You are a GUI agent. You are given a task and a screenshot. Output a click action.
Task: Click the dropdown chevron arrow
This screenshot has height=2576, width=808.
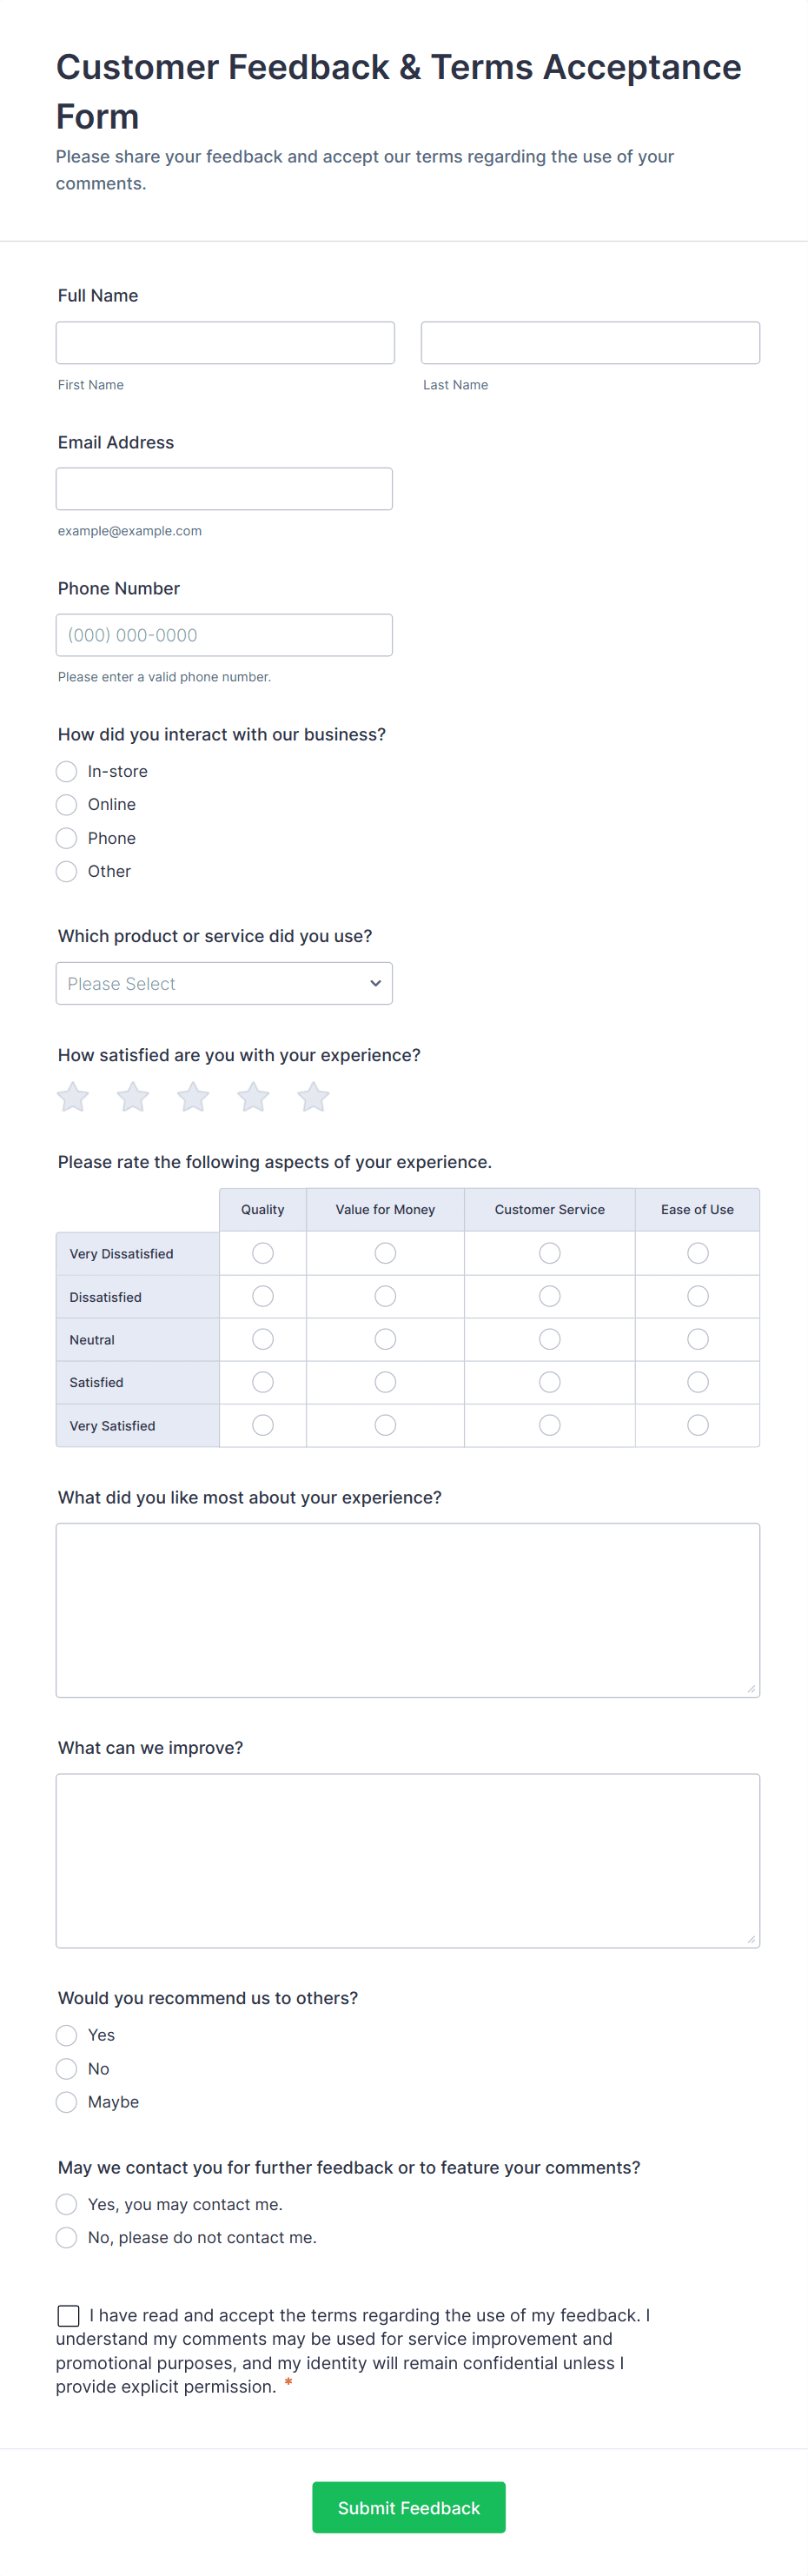375,983
